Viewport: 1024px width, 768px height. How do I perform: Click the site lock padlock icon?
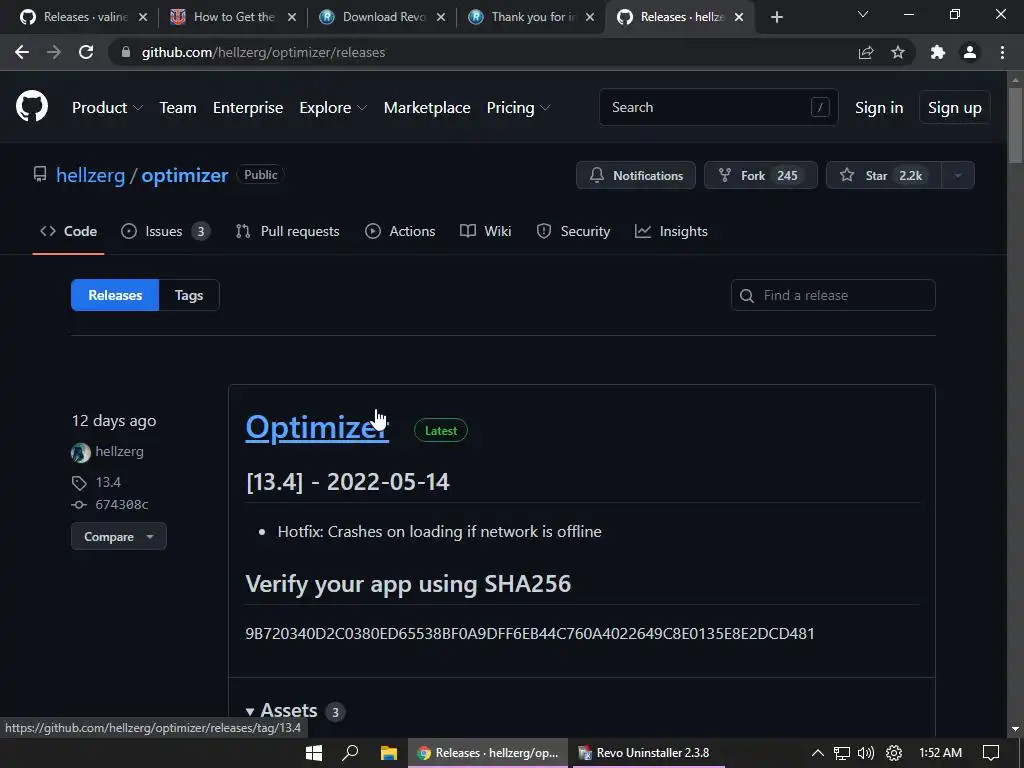[x=126, y=52]
